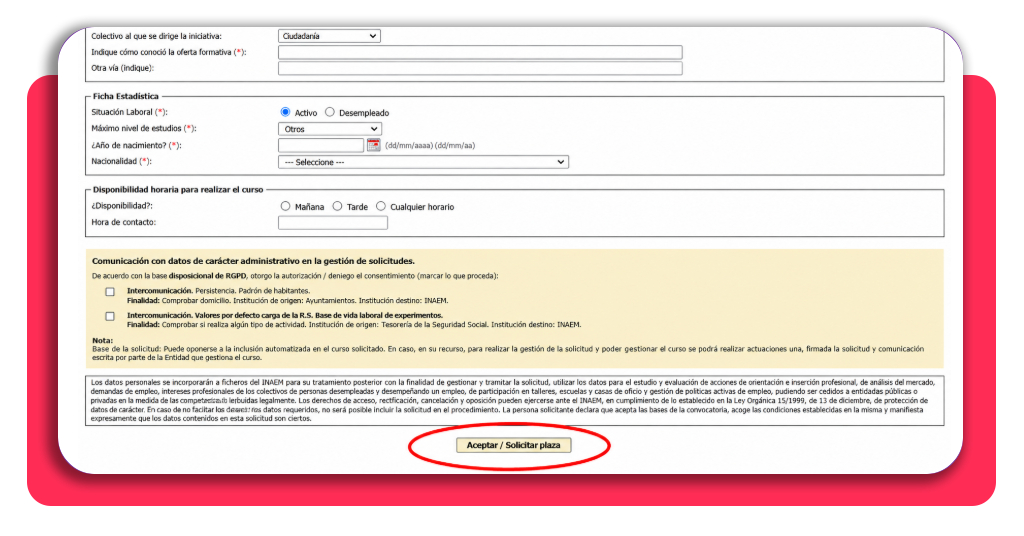
Task: Click the Nota: label in the yellow box
Action: [x=103, y=341]
